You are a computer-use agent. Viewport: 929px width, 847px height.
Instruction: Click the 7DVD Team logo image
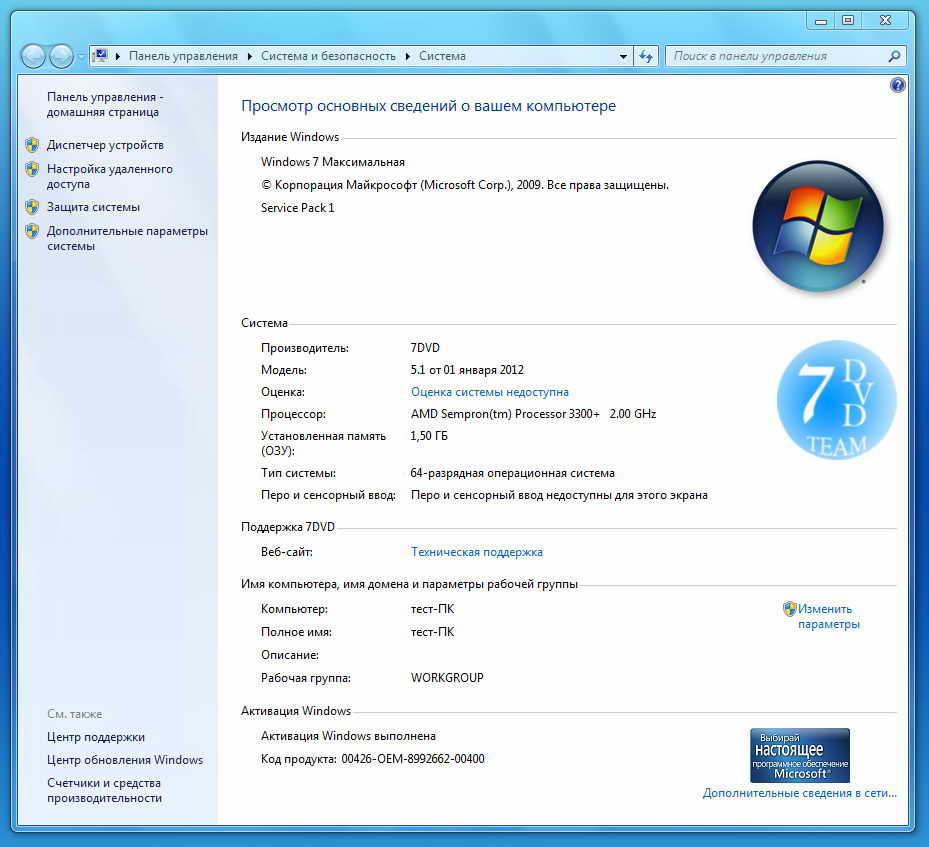[836, 400]
